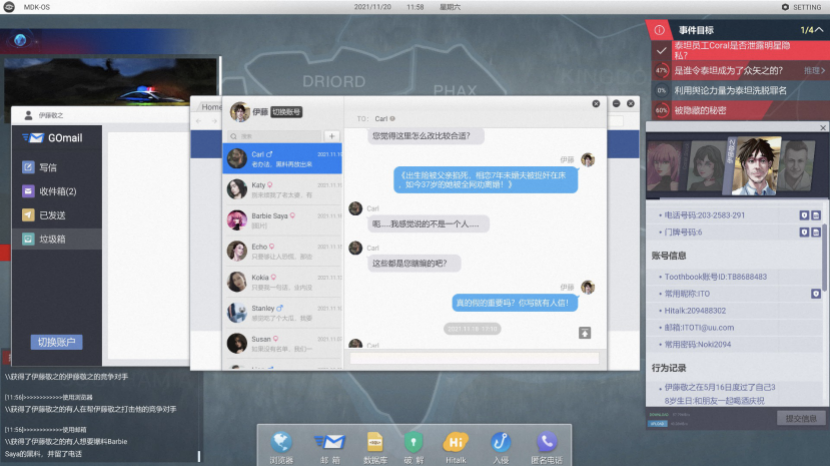Viewport: 830px width, 468px height.
Task: Open 收件箱(2) inbox in GOmail
Action: (x=57, y=192)
